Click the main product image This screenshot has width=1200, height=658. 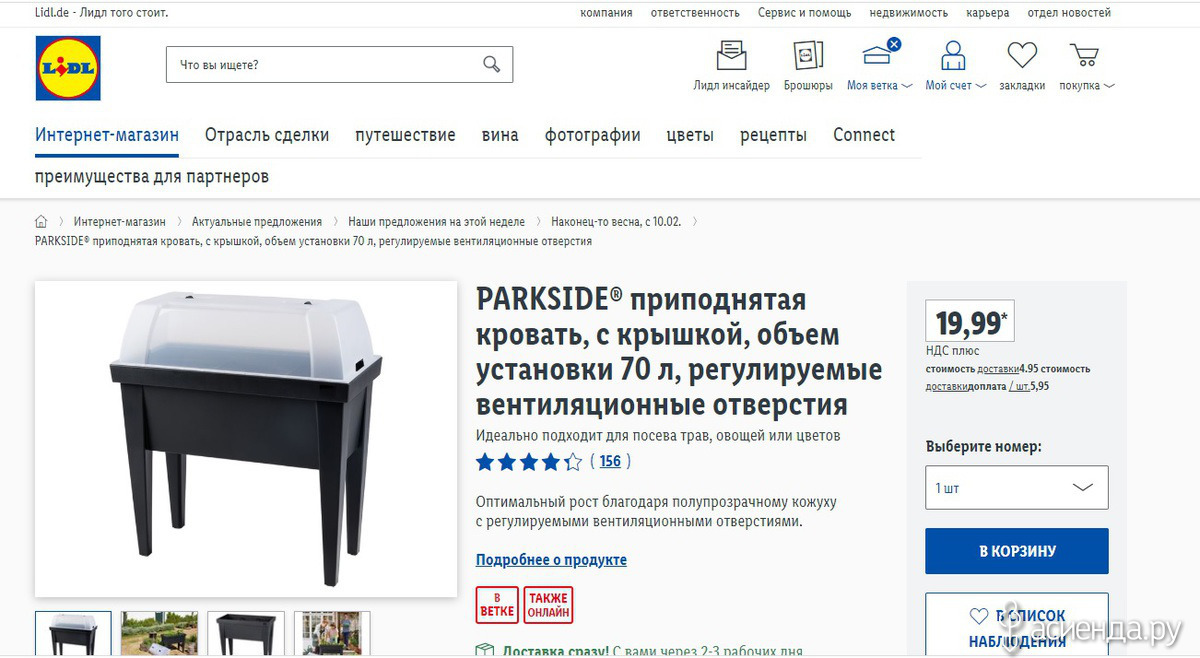(246, 439)
